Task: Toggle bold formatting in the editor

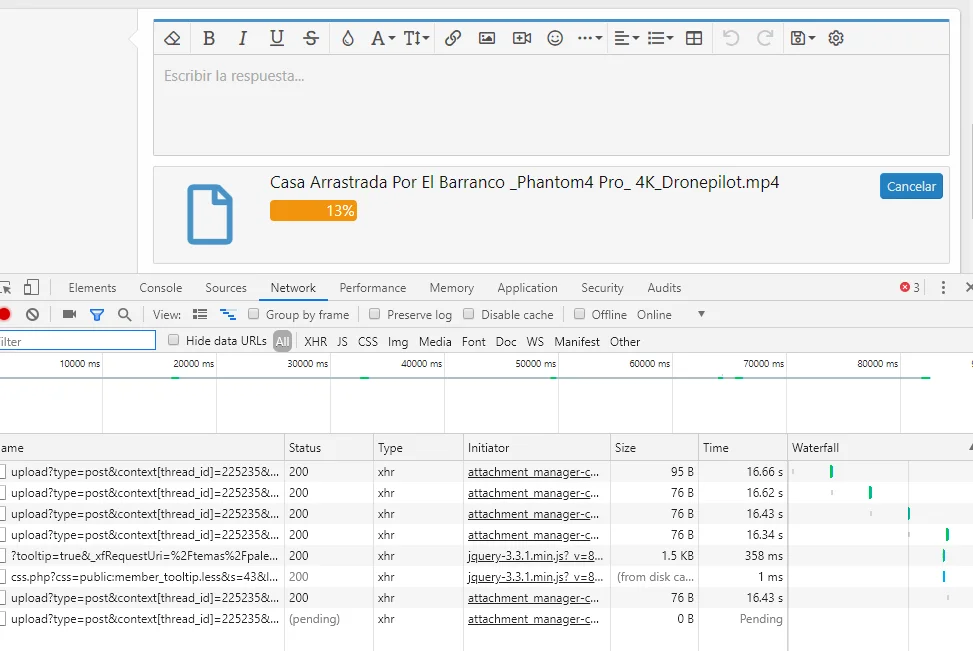Action: pyautogui.click(x=209, y=38)
